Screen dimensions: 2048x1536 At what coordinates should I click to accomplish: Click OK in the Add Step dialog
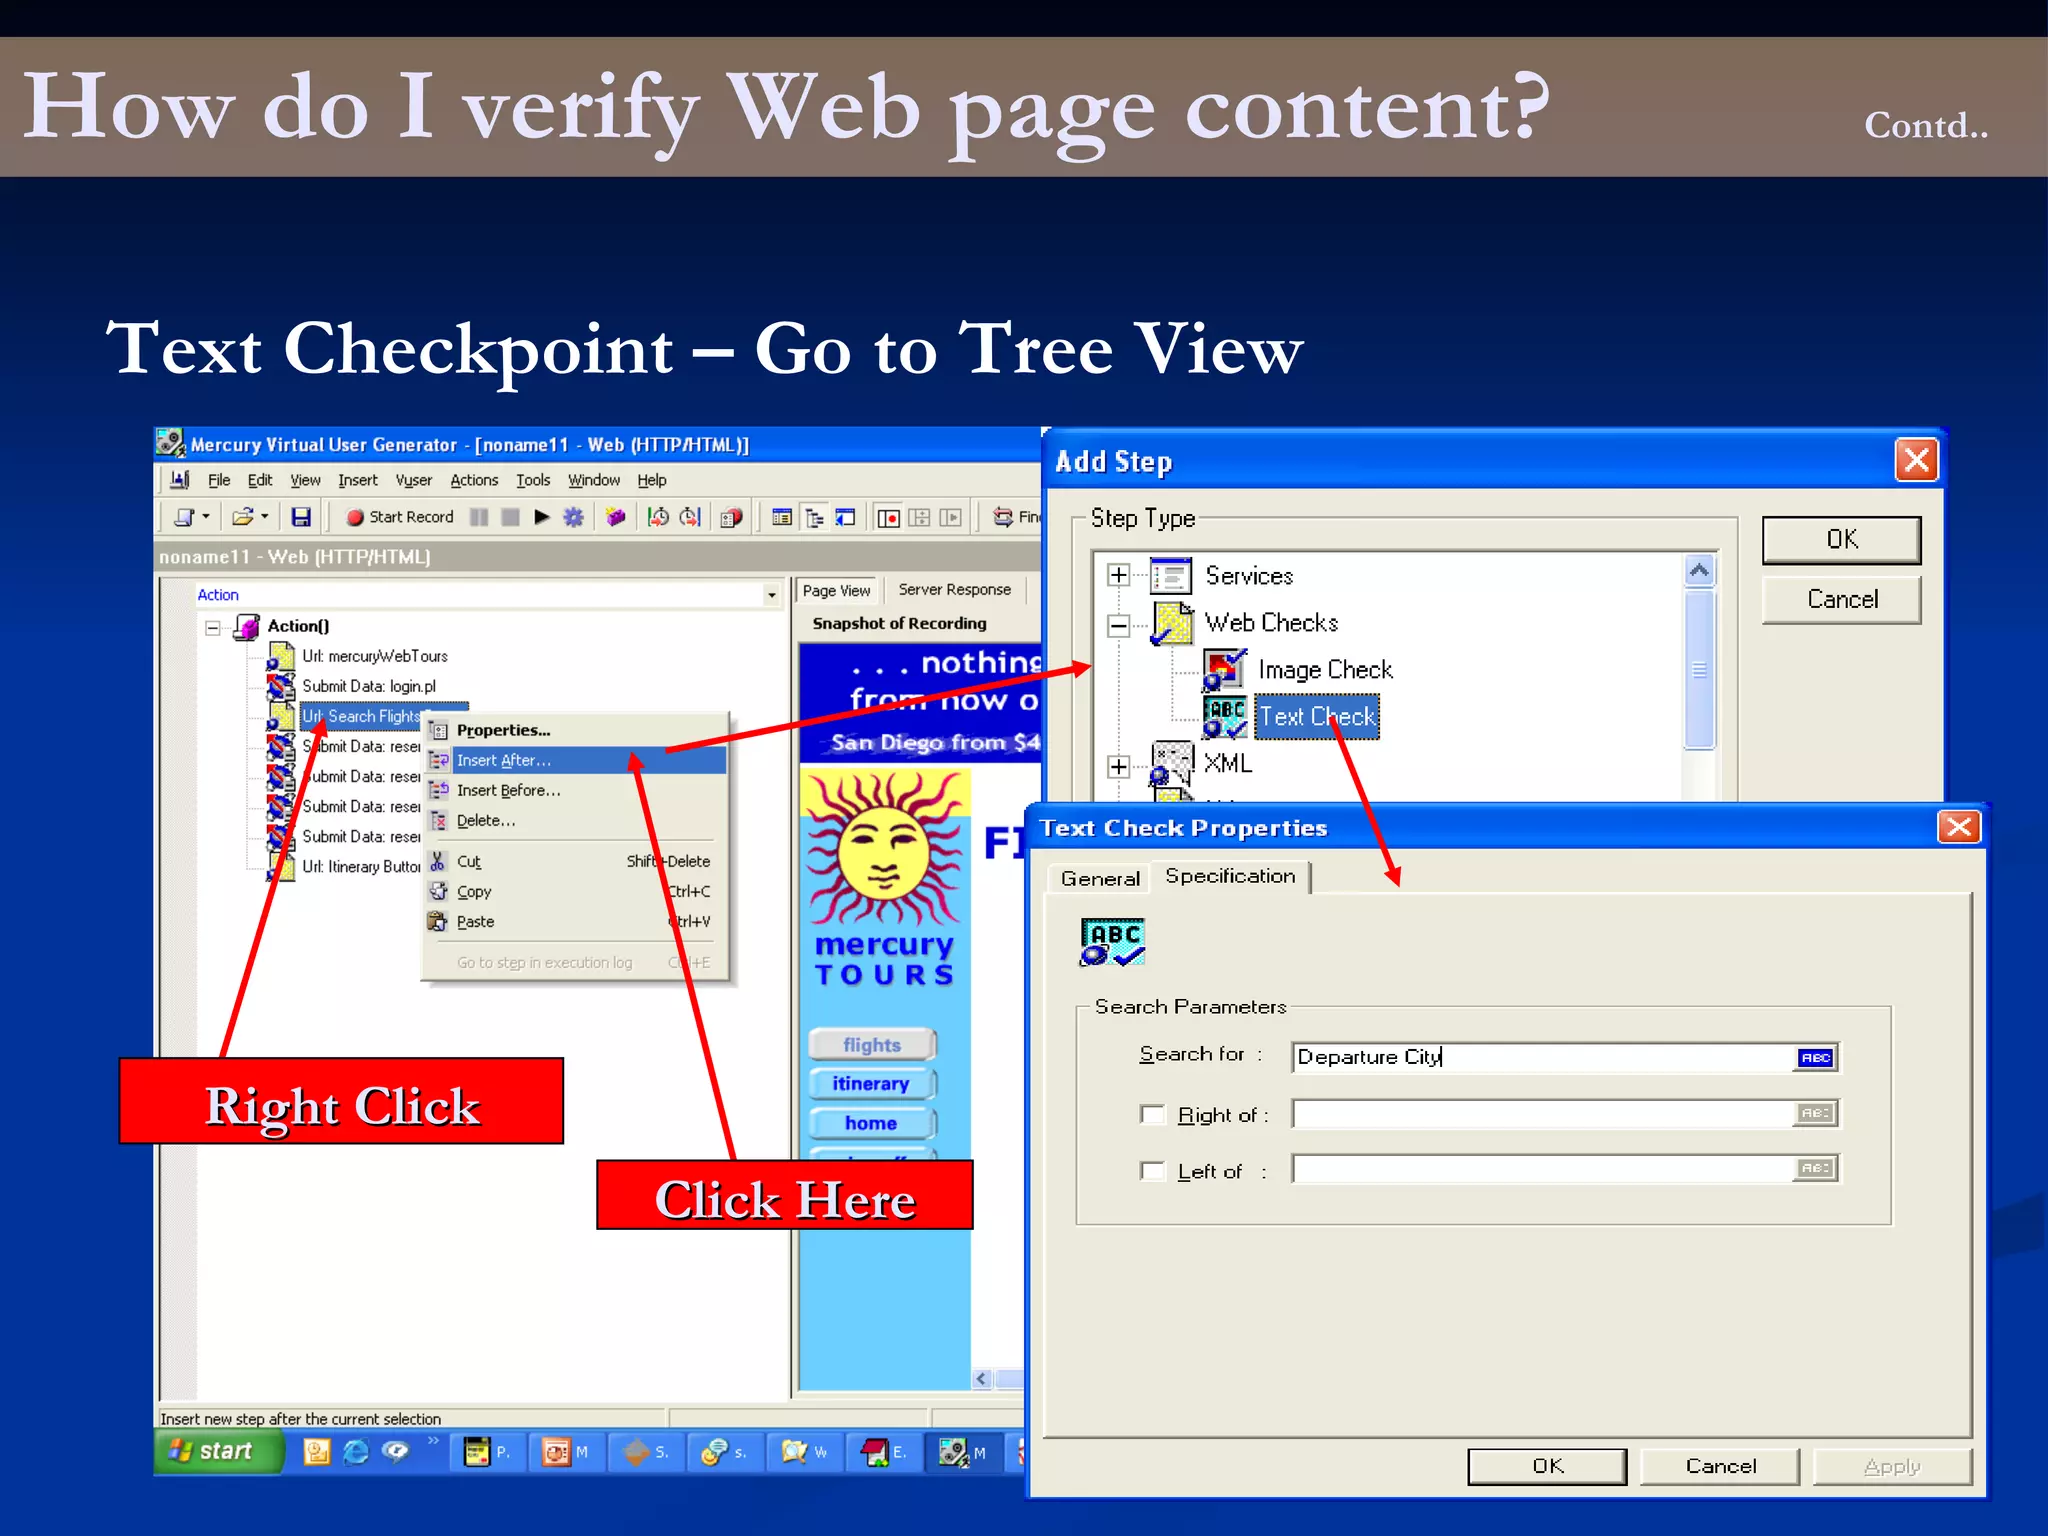tap(1841, 540)
